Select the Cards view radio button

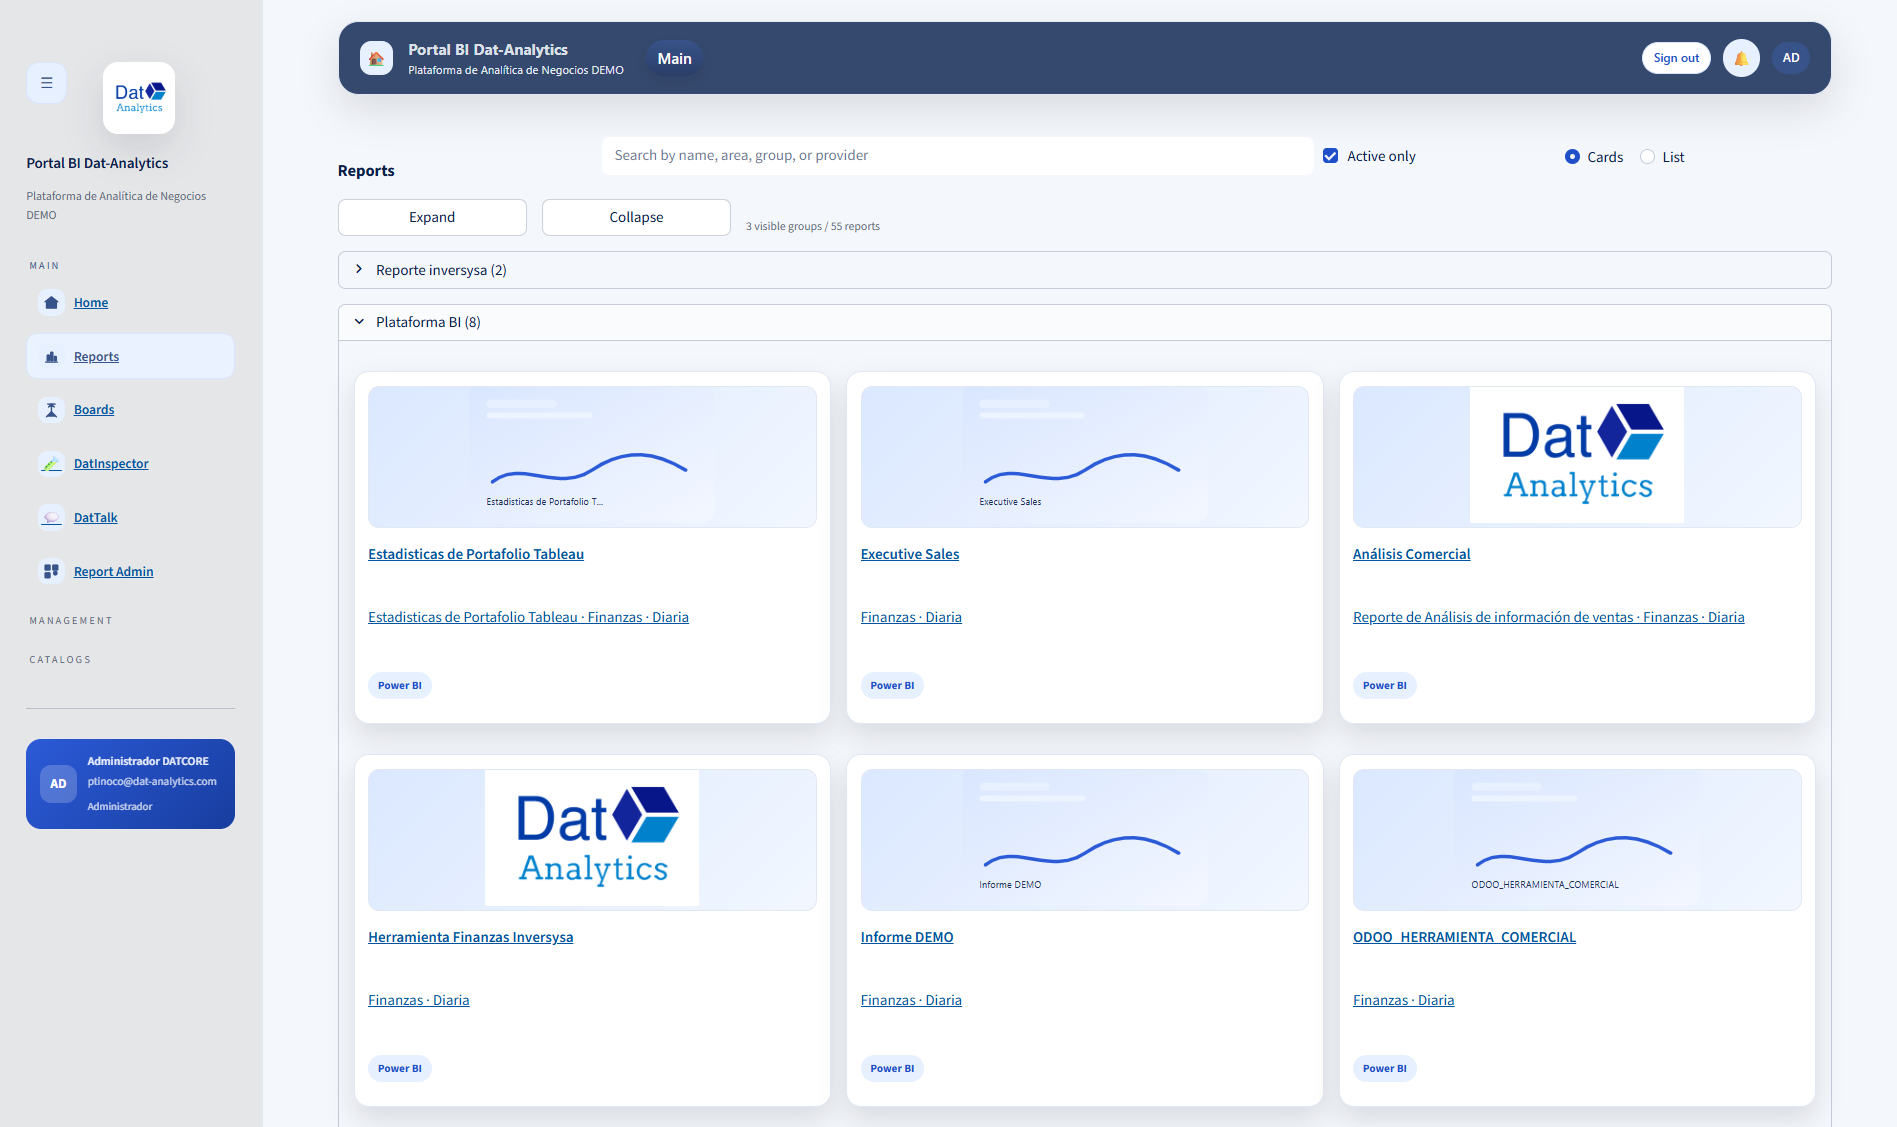pos(1572,157)
